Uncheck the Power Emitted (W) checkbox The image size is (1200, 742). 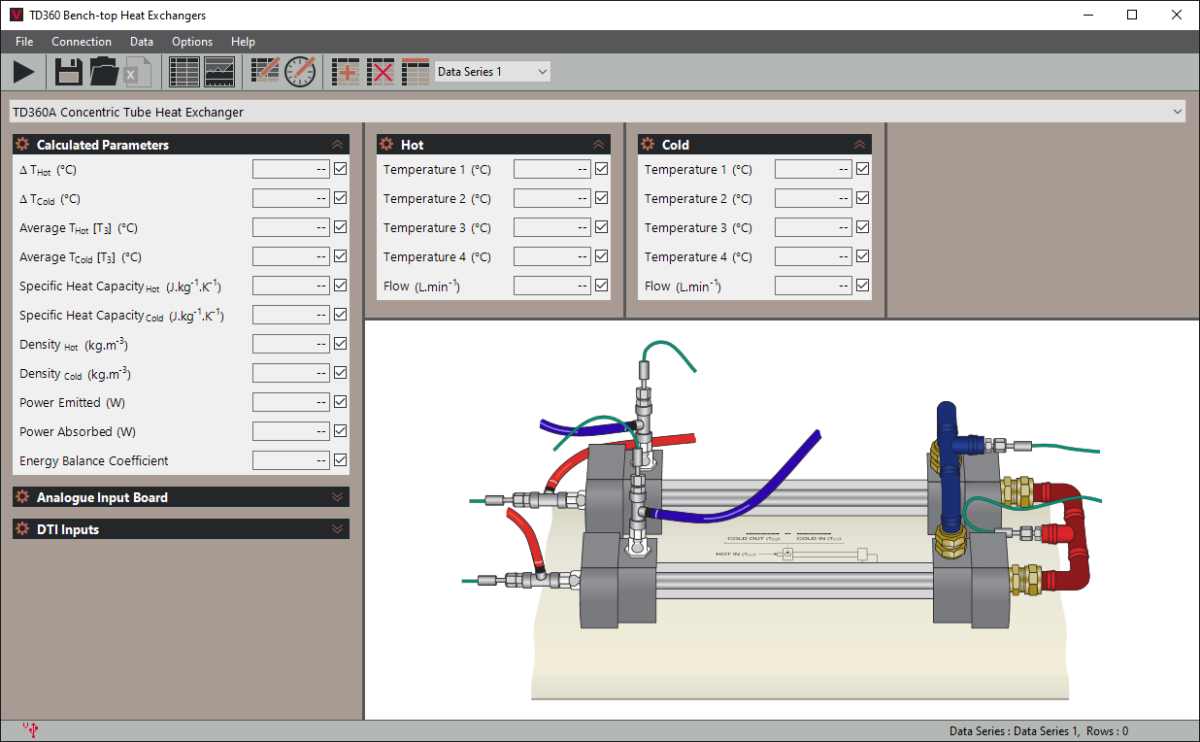click(x=340, y=402)
